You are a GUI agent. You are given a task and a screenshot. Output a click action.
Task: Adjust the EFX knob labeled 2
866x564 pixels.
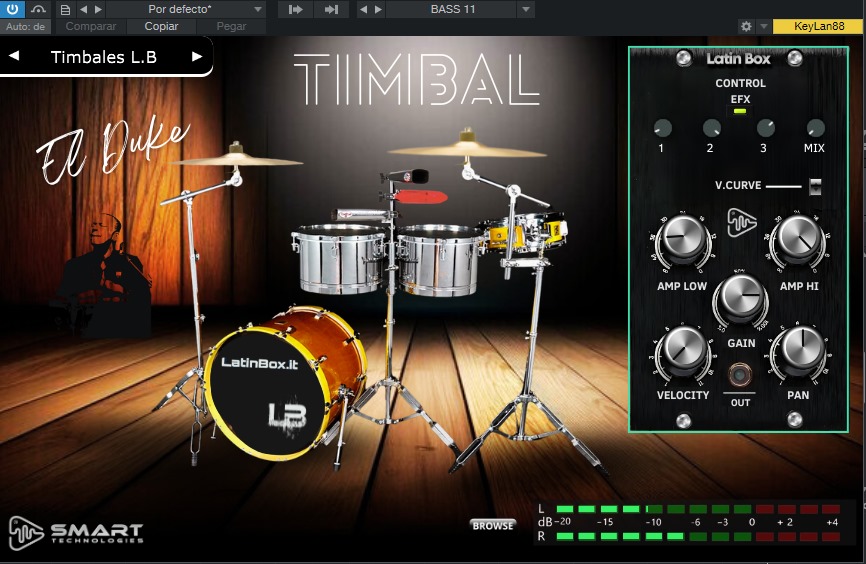click(x=711, y=128)
